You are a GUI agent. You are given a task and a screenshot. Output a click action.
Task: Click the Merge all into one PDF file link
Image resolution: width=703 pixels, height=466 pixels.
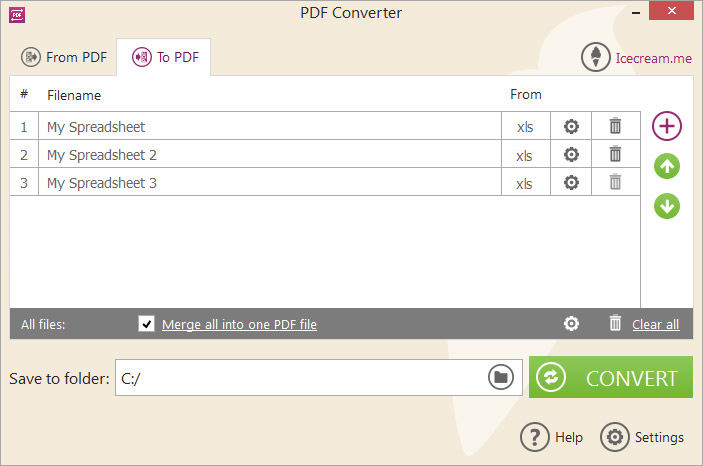(x=239, y=324)
